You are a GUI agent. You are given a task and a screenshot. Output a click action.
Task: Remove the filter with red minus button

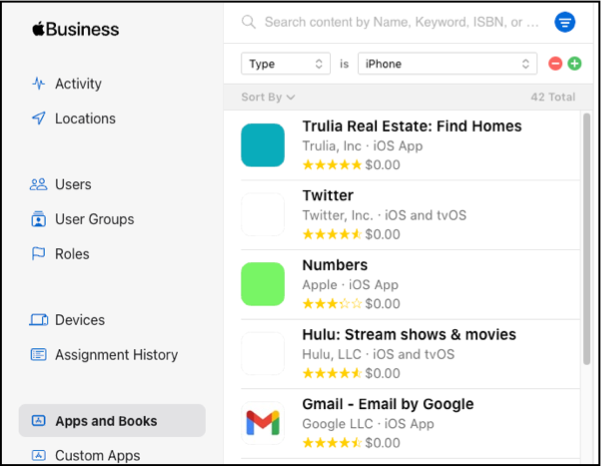pos(556,64)
